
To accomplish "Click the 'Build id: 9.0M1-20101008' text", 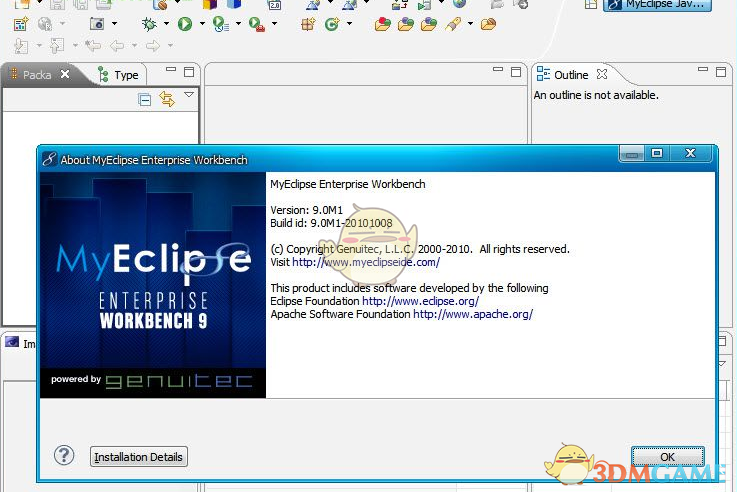I will coord(331,223).
